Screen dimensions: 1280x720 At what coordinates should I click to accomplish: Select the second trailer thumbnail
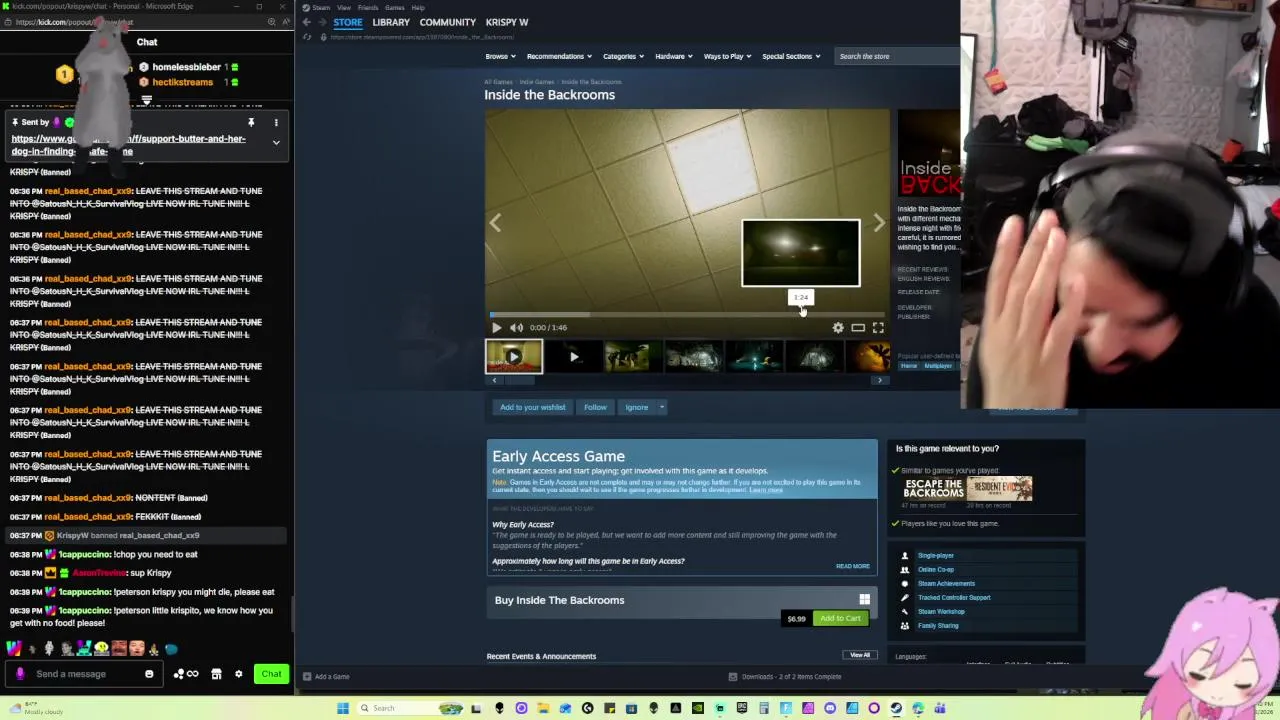point(574,357)
